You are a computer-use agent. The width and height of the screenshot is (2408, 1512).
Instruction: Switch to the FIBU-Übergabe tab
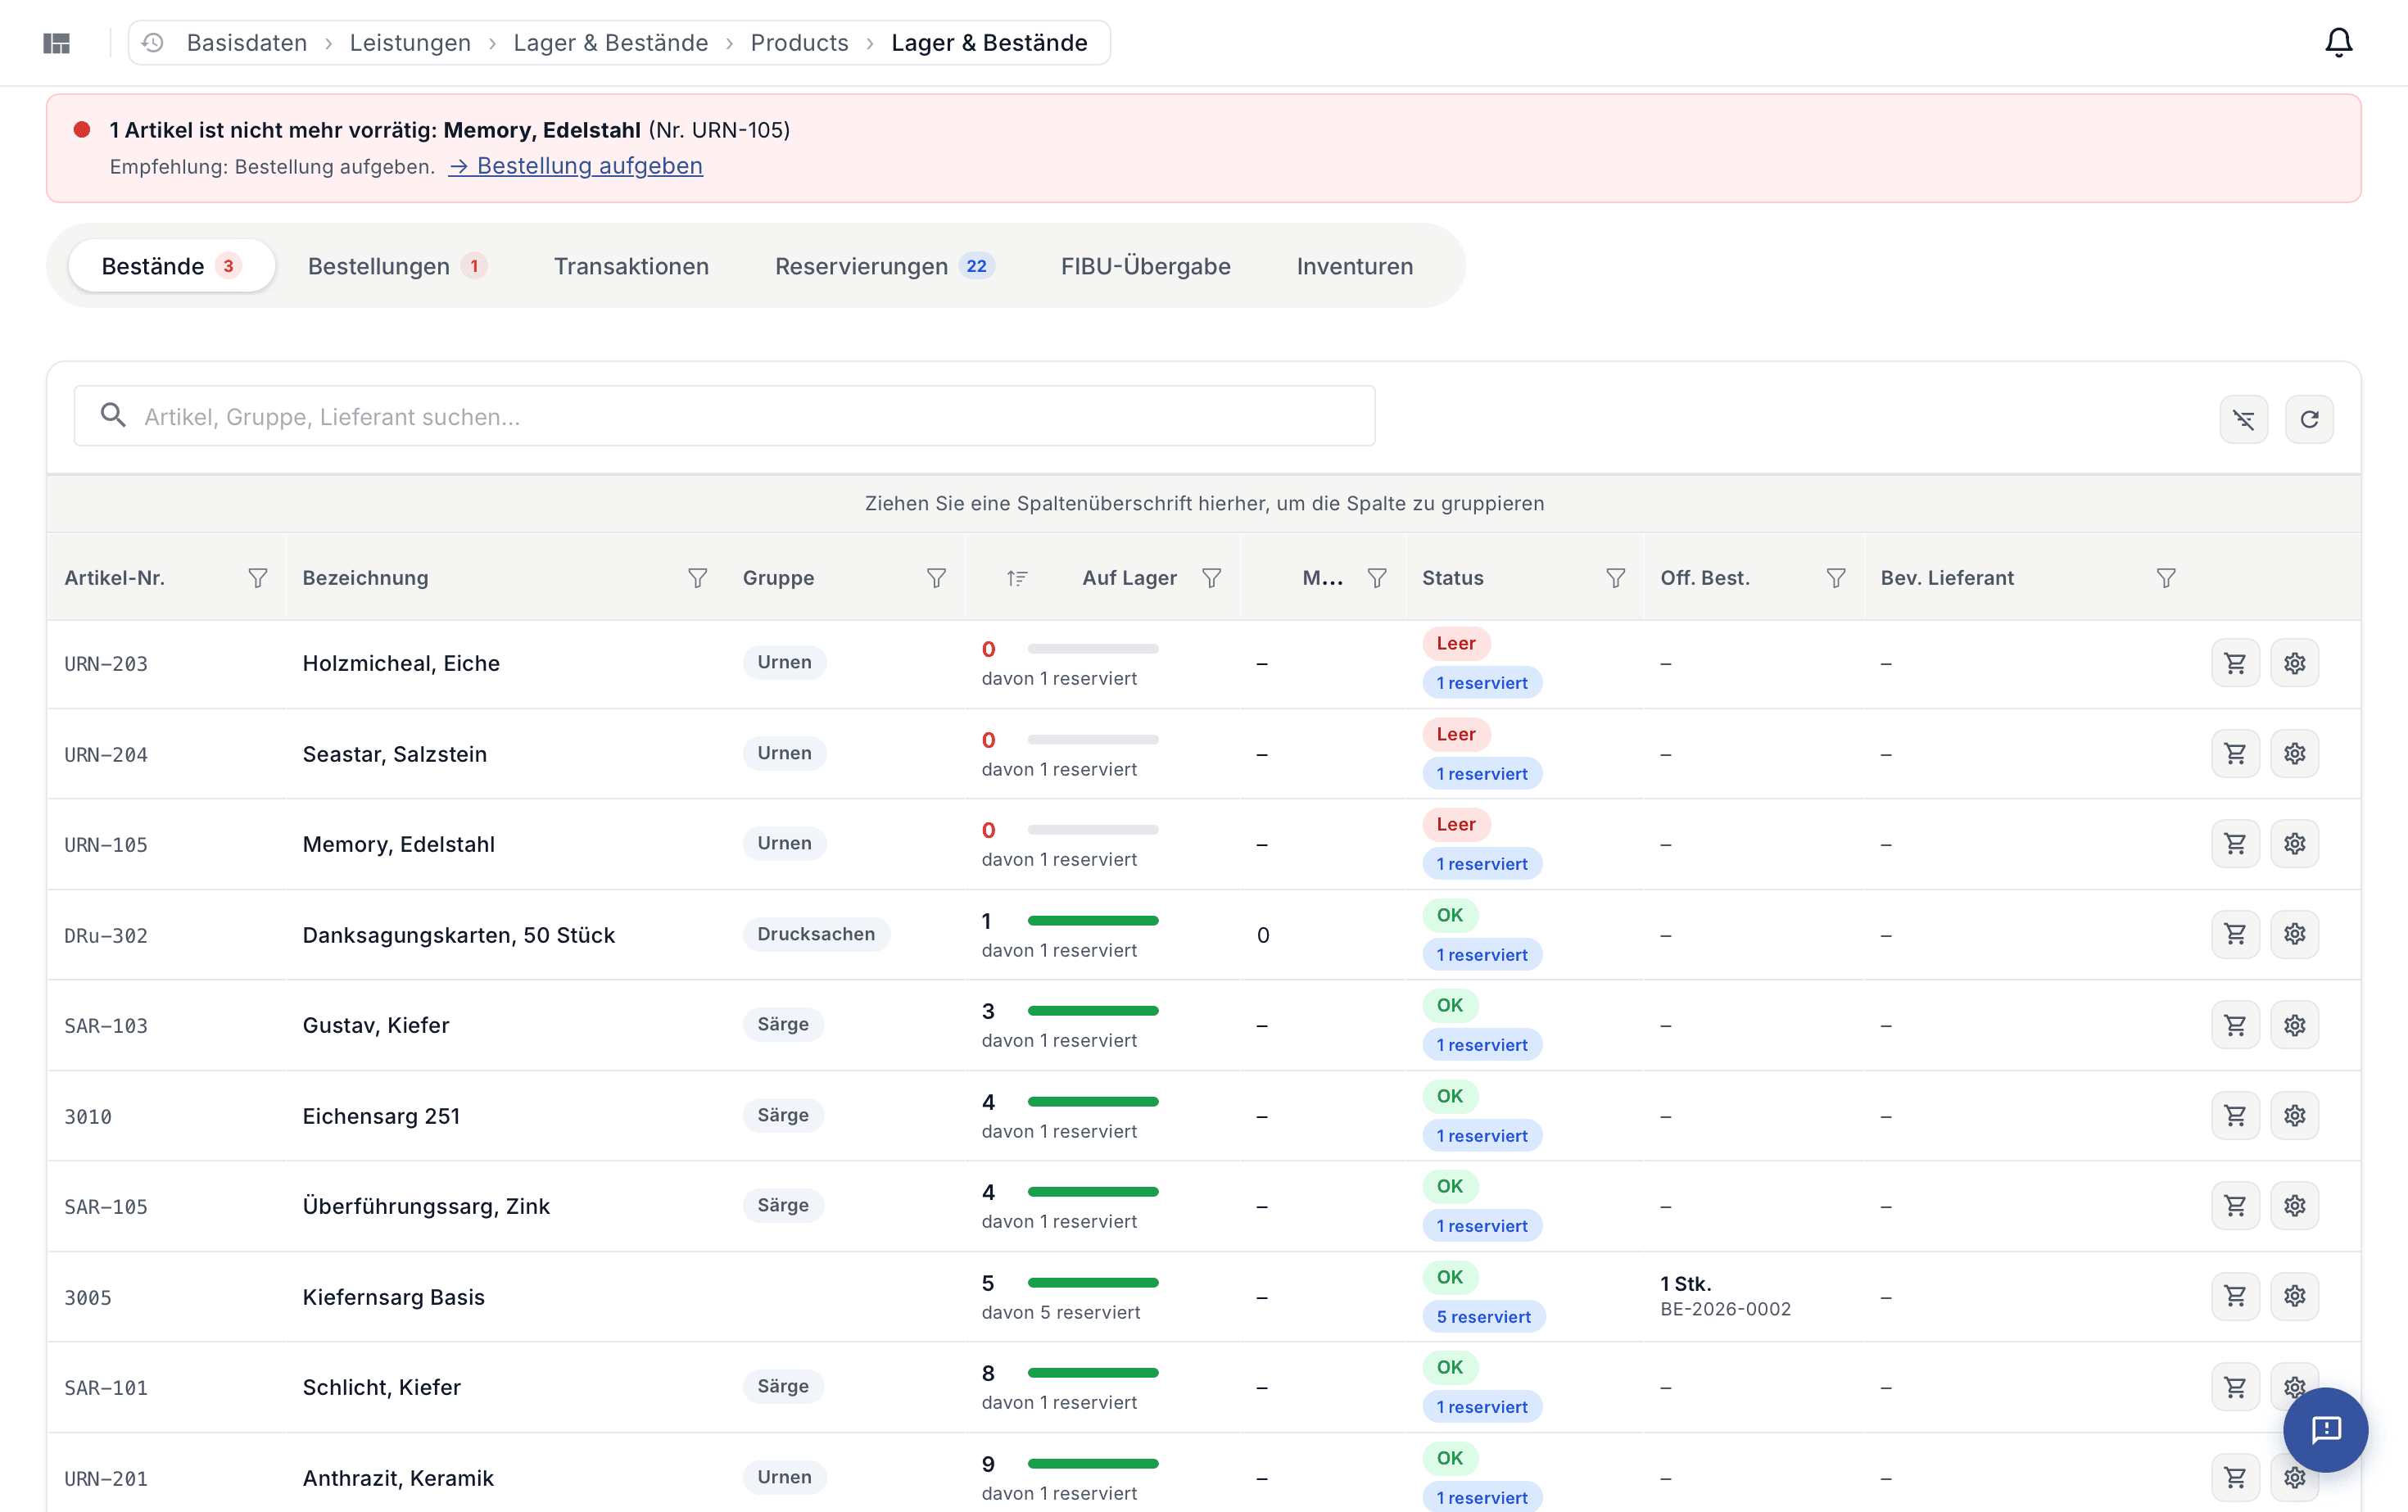tap(1145, 266)
